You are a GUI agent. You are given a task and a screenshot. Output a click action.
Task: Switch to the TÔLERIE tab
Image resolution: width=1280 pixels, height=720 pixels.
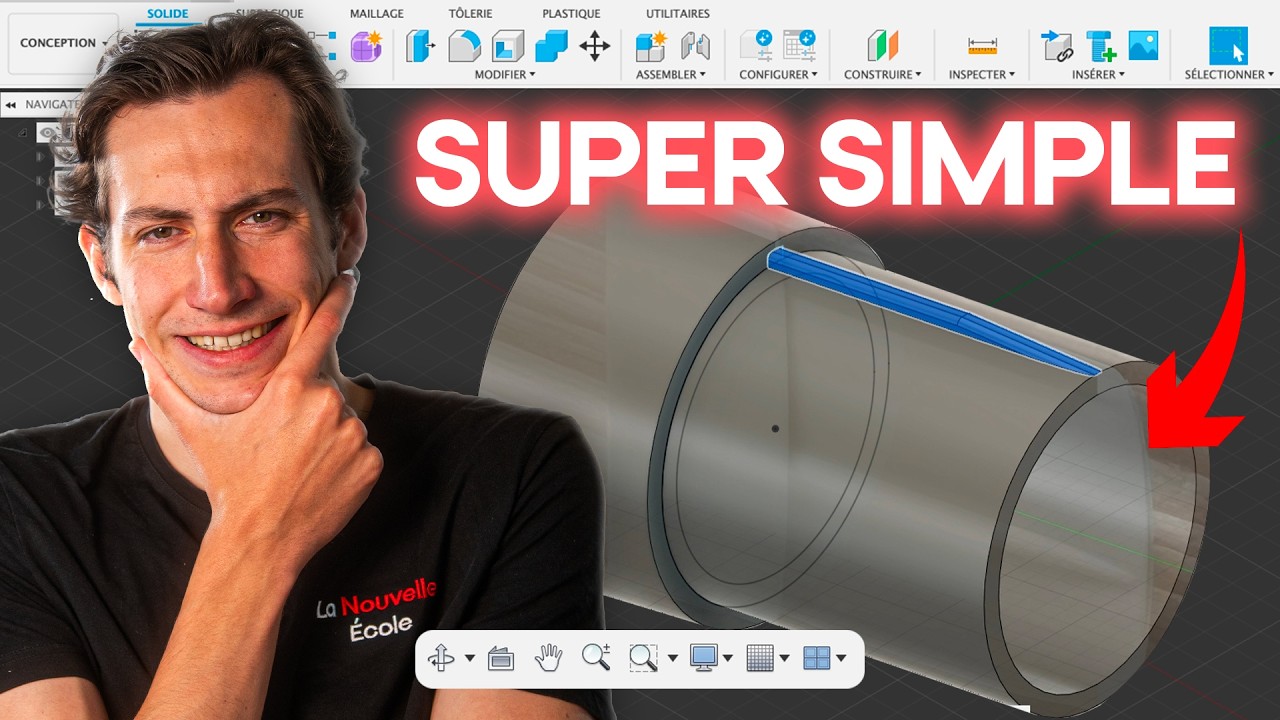point(473,14)
